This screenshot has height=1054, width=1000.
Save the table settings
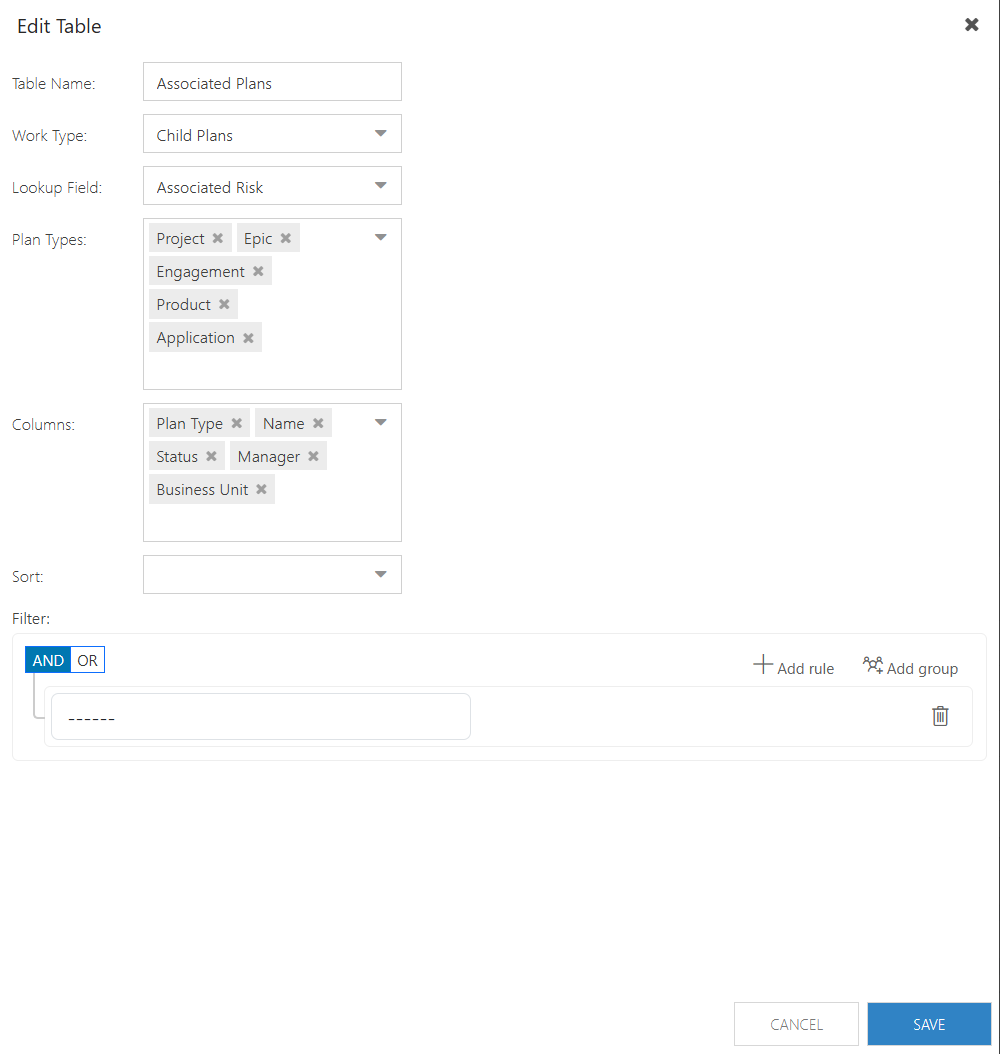point(929,1024)
